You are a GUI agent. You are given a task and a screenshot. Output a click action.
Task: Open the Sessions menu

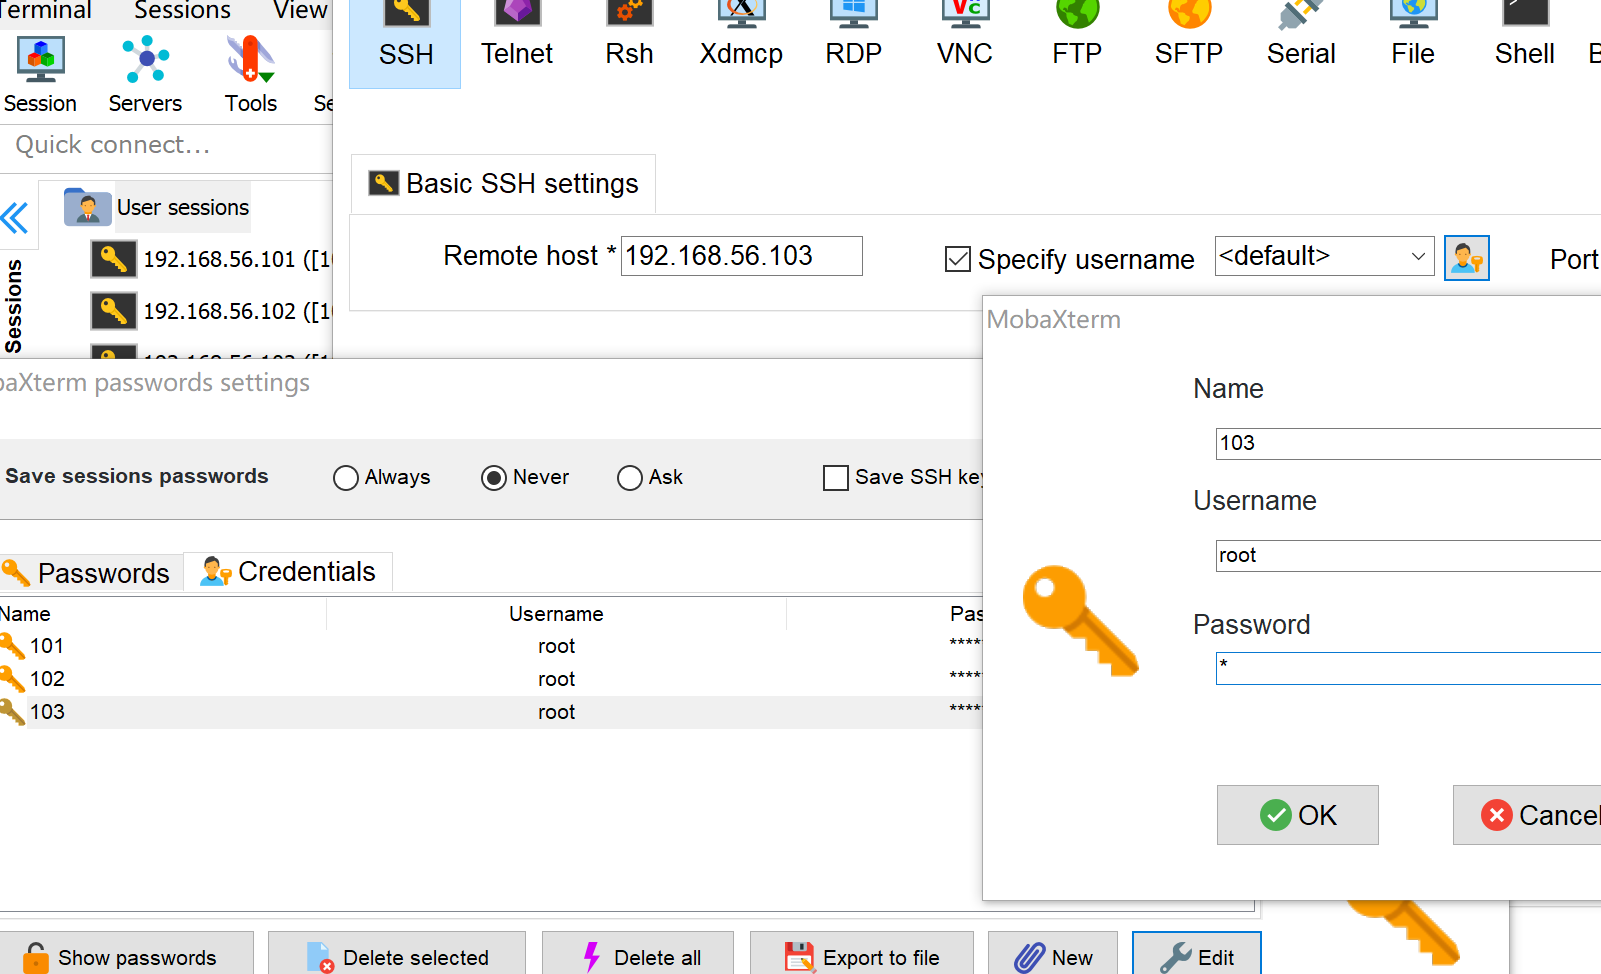(182, 11)
